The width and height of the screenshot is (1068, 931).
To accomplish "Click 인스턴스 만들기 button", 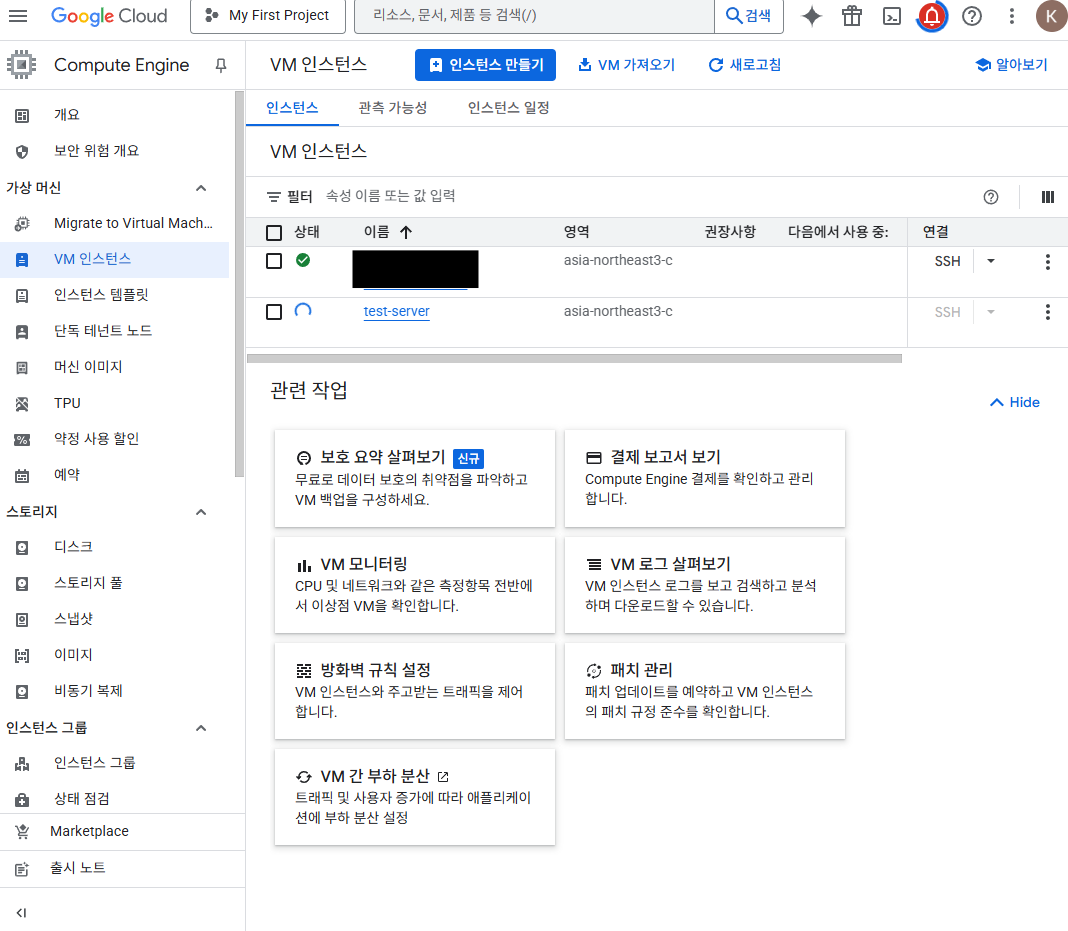I will click(x=485, y=65).
